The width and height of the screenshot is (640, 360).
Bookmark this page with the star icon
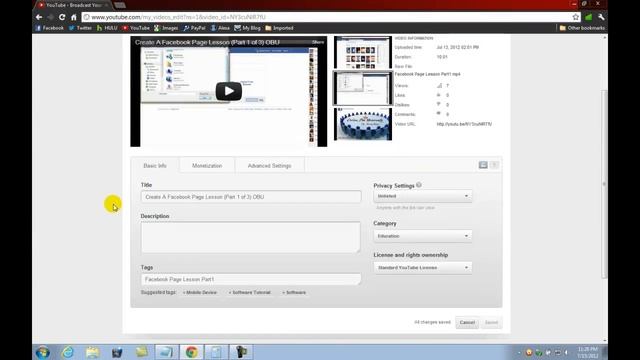(x=576, y=17)
